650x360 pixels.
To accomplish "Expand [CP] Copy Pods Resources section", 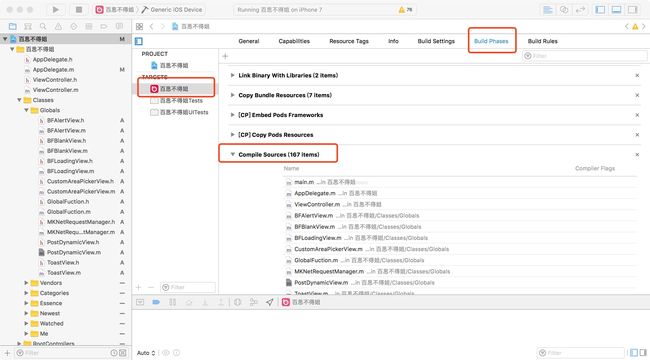I will point(233,135).
